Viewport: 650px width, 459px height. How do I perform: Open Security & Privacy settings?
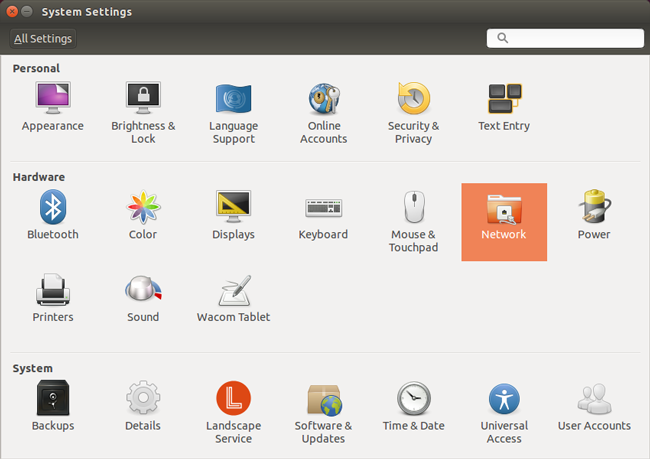point(414,112)
